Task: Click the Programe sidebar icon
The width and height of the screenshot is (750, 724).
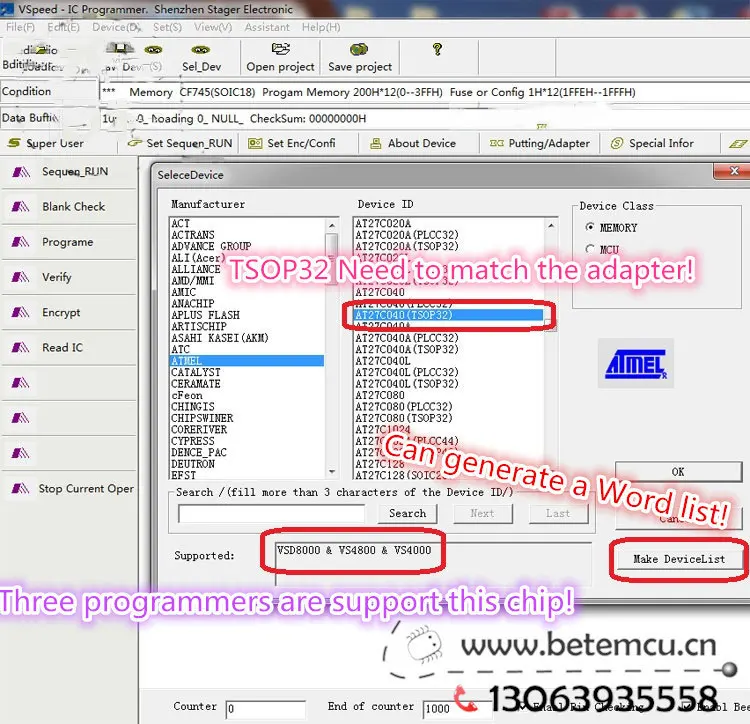Action: pyautogui.click(x=21, y=242)
